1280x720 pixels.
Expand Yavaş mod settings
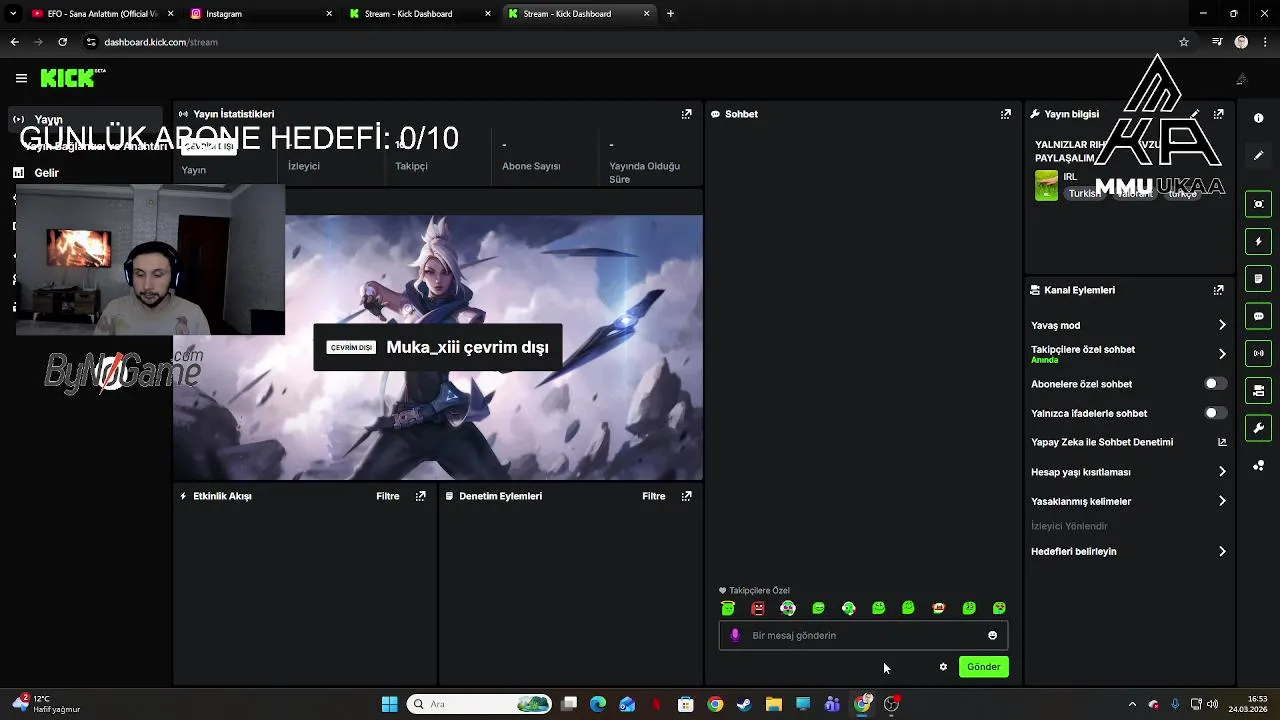(x=1128, y=325)
